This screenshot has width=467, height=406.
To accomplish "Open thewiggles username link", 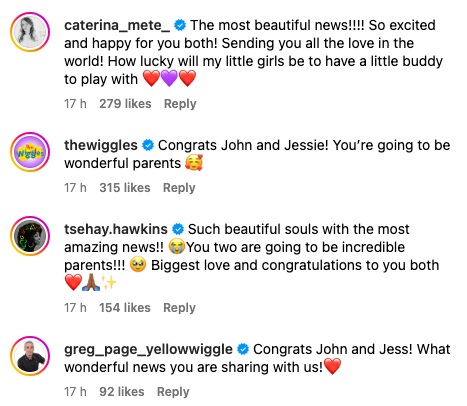I will 101,145.
